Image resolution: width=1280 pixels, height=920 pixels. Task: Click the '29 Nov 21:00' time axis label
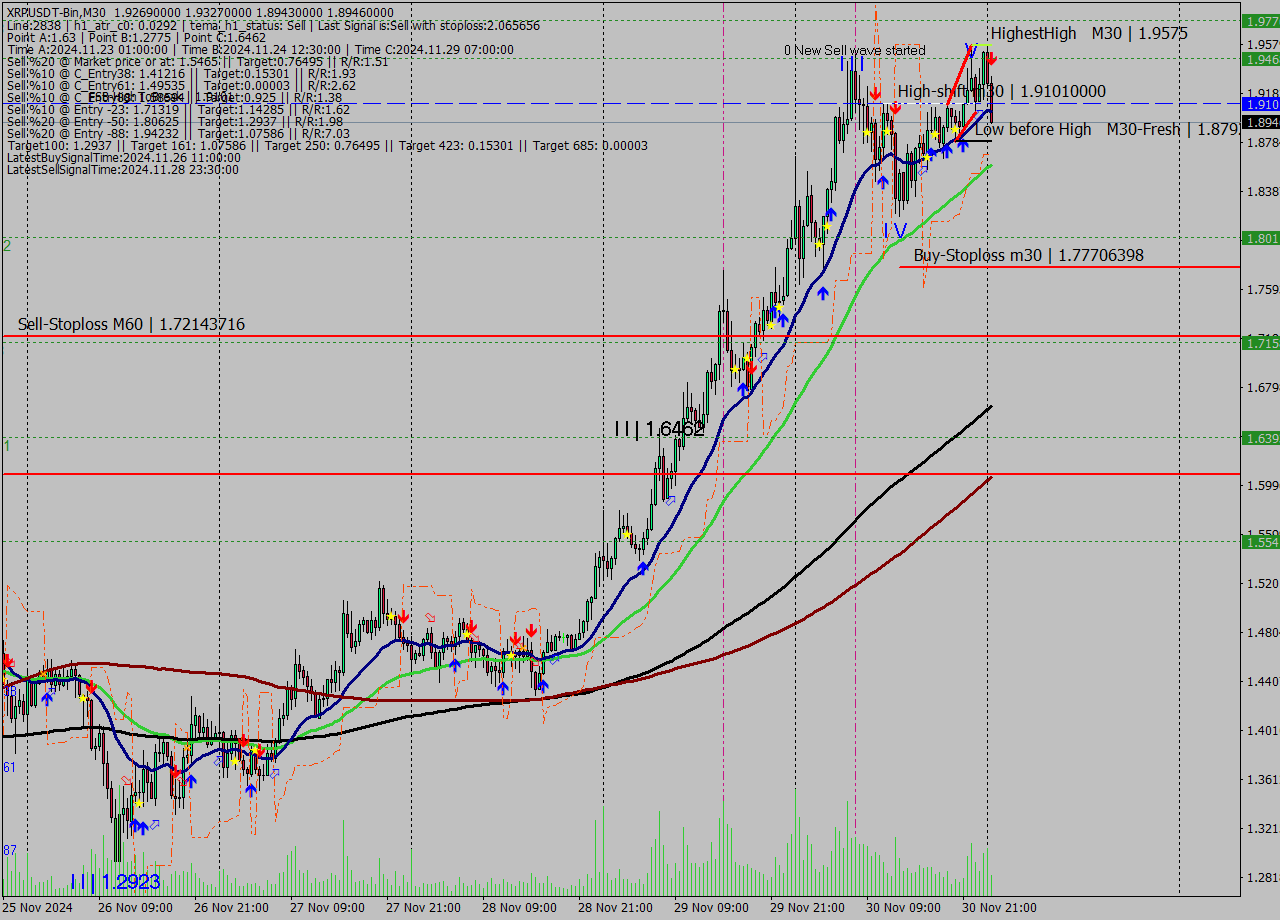tap(807, 908)
